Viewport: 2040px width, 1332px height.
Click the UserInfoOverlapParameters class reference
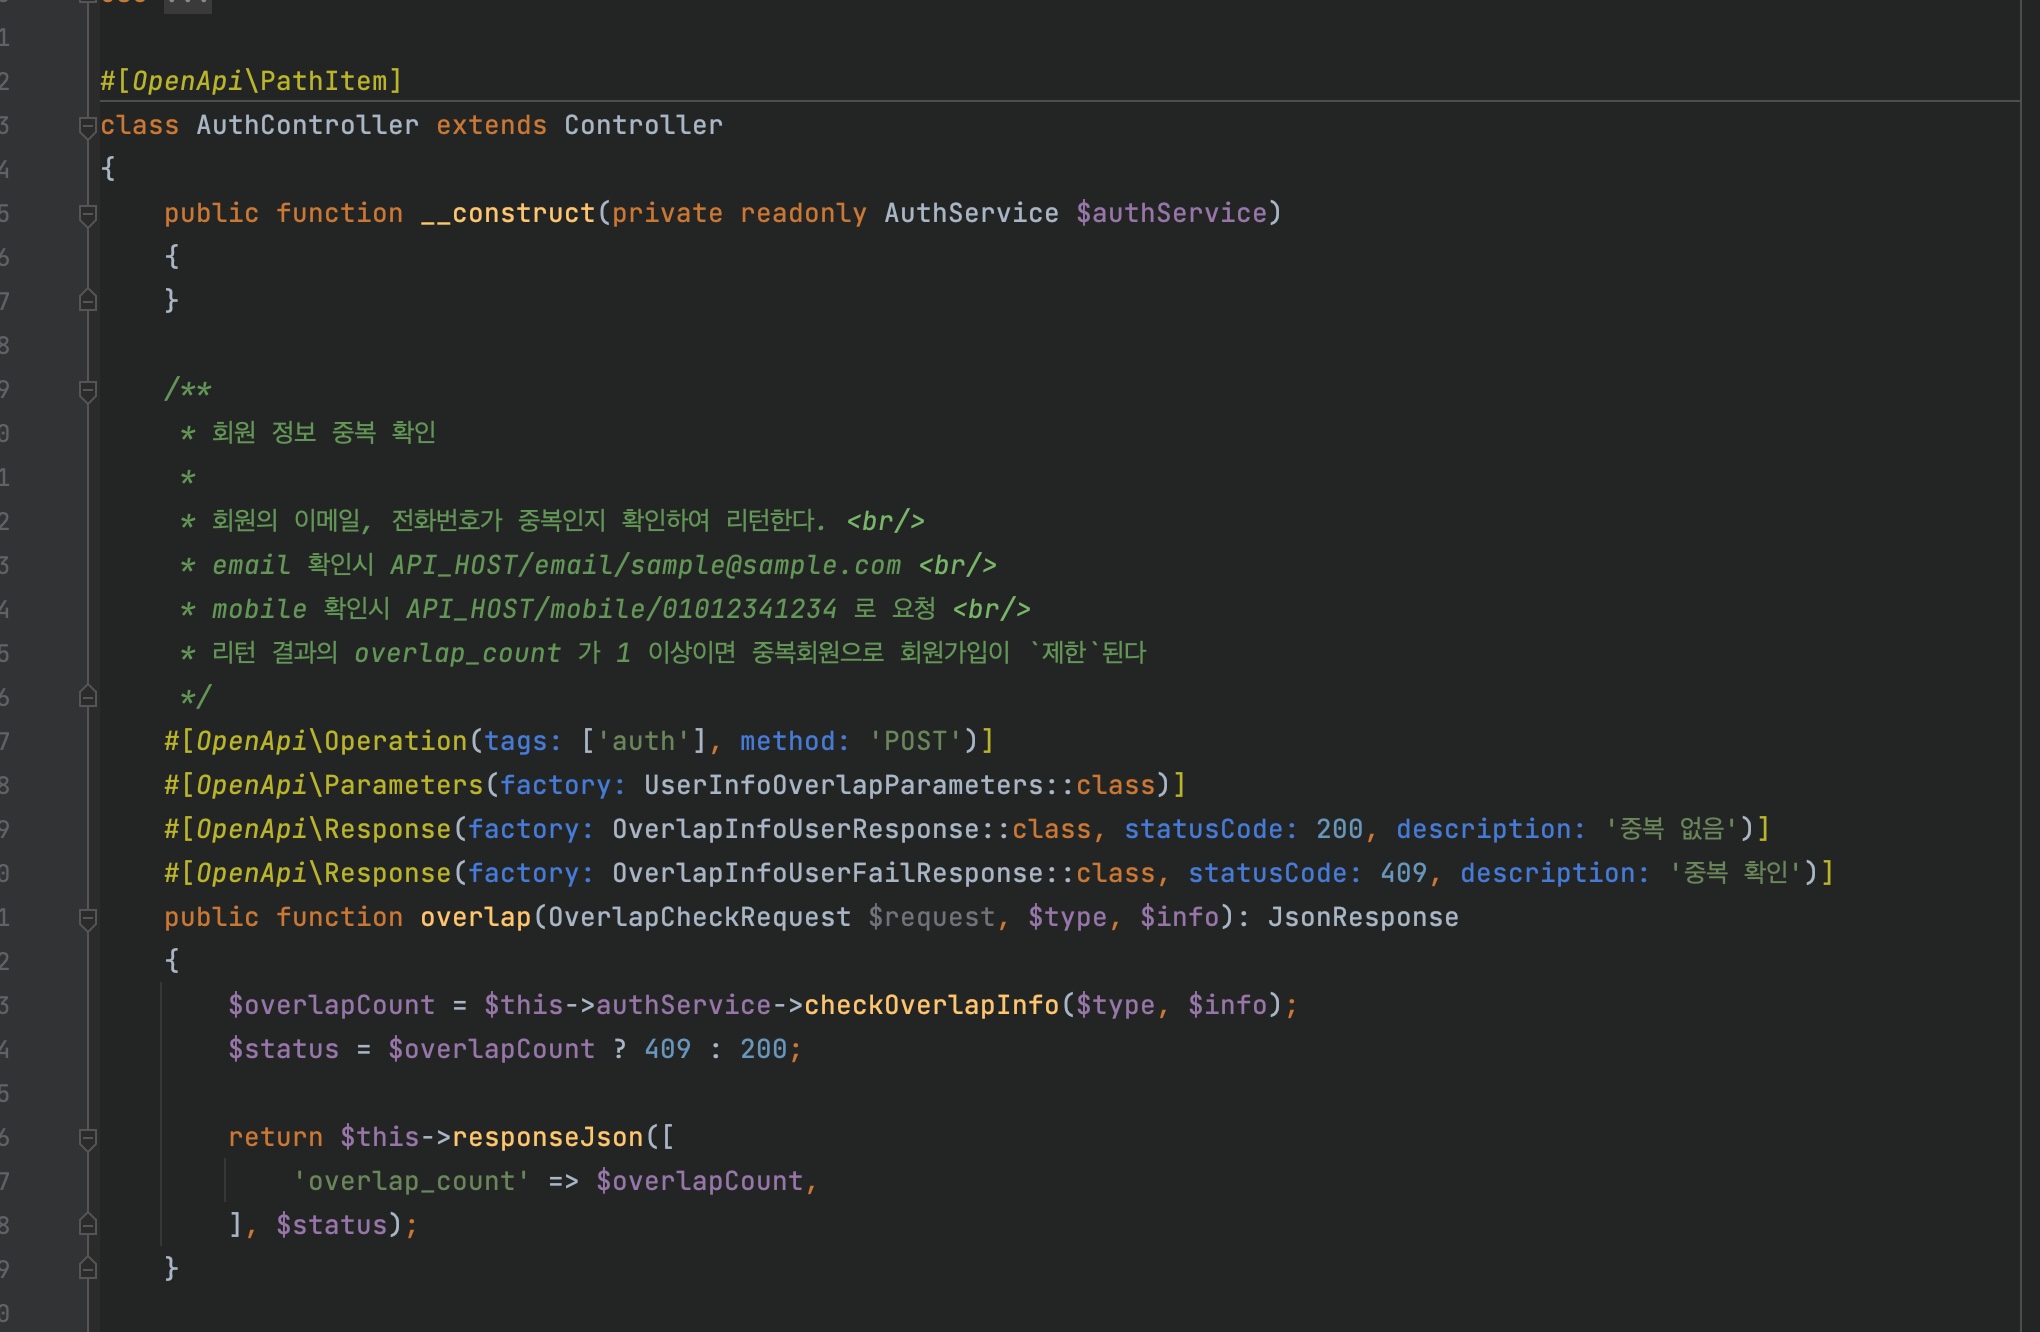pyautogui.click(x=844, y=785)
